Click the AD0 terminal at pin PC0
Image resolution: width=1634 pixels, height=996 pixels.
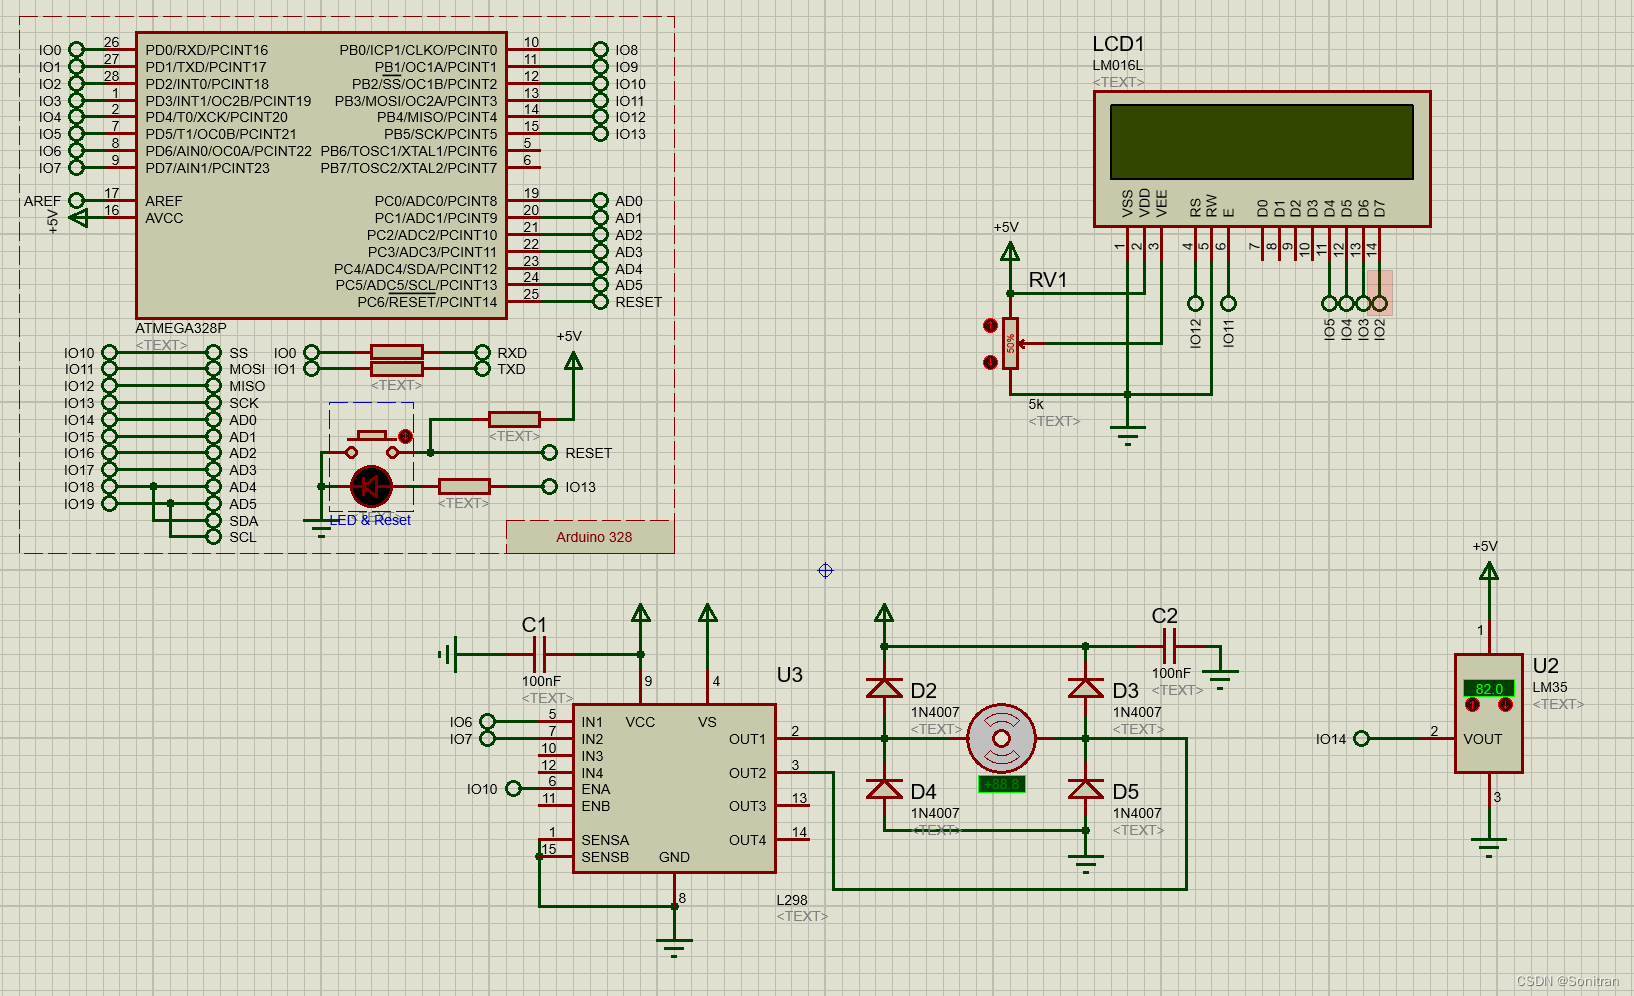coord(600,201)
